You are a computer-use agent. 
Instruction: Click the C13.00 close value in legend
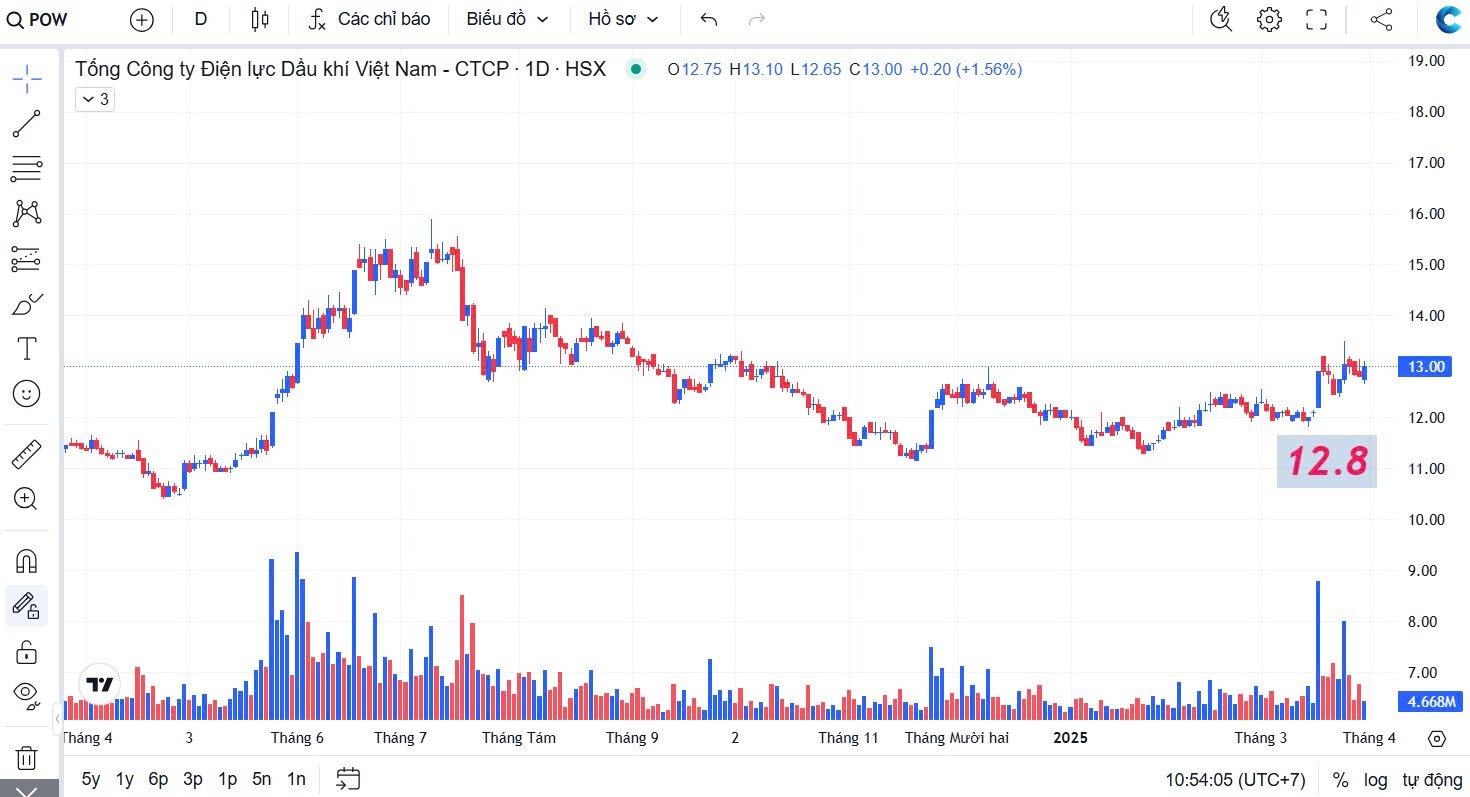[876, 69]
